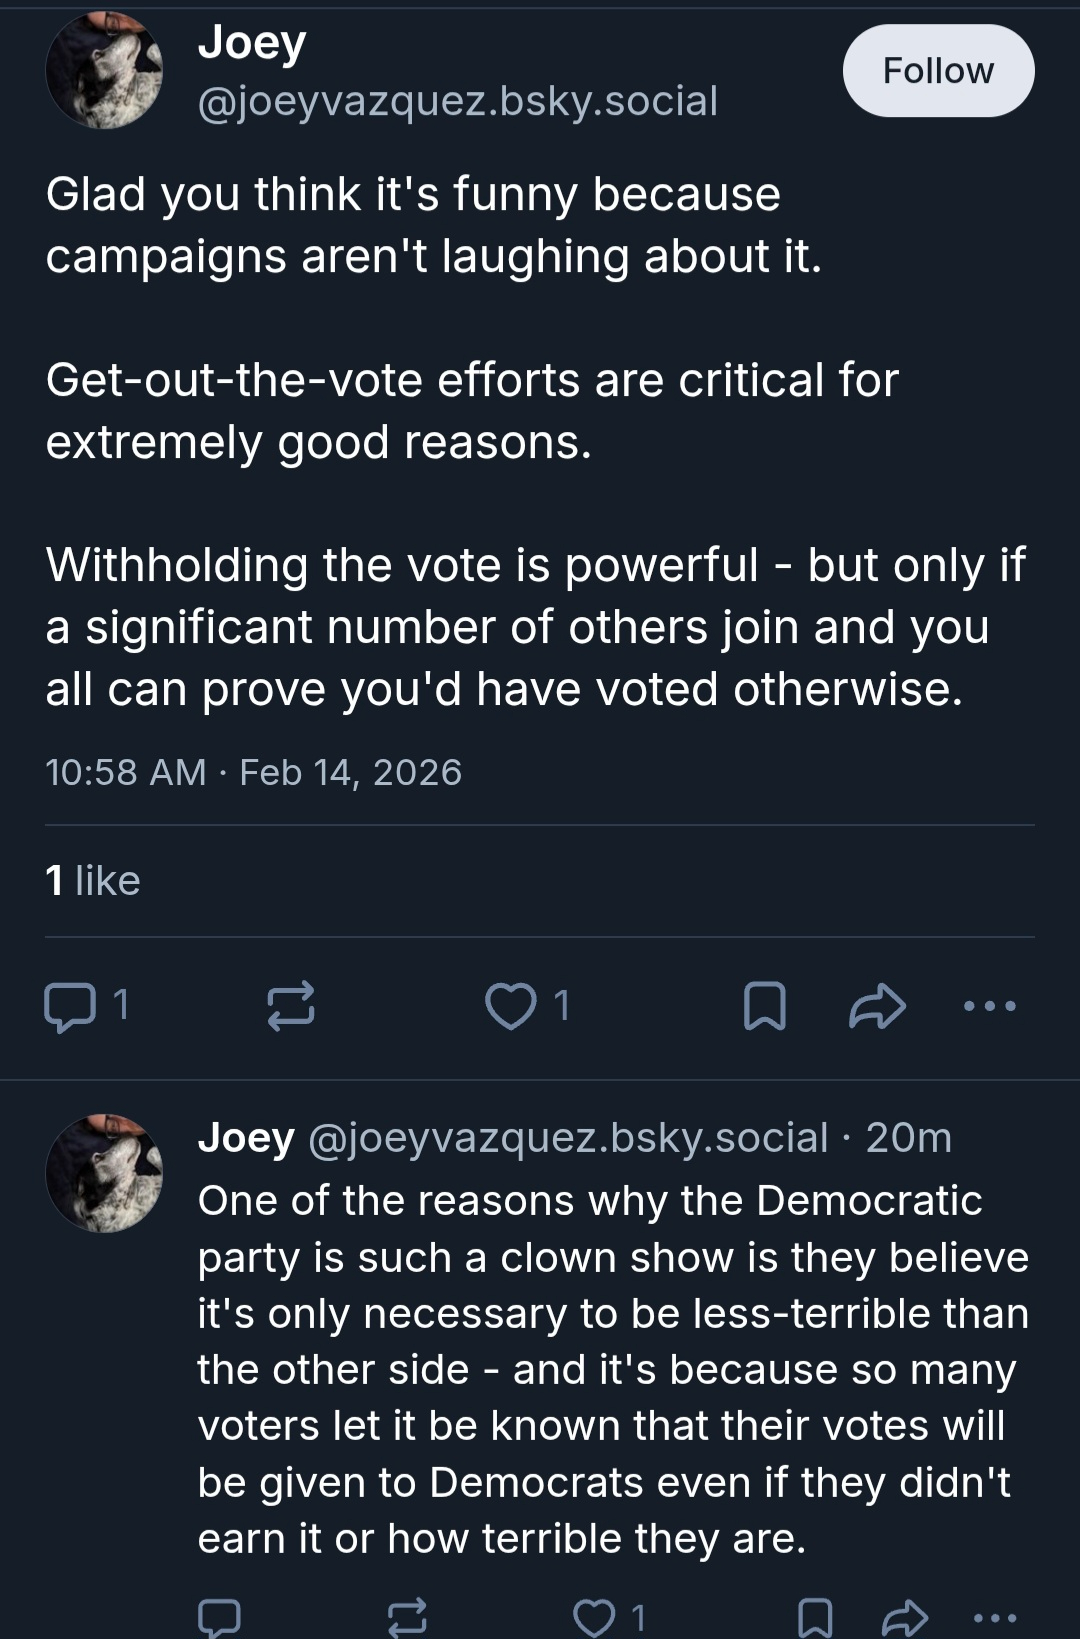
Task: Like the Democratic party reply
Action: [596, 1616]
